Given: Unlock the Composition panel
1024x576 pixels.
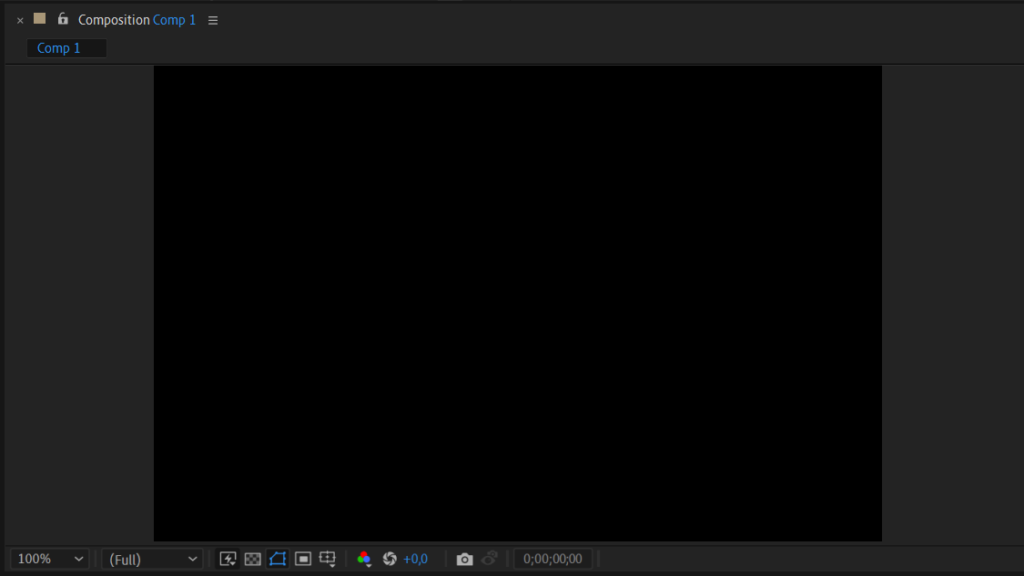Looking at the screenshot, I should point(62,19).
